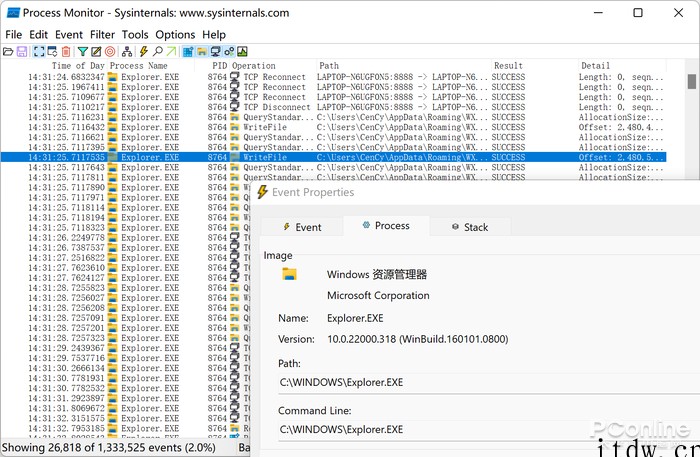Select the event row at 14:31:25.1967411
The image size is (700, 457).
(333, 87)
